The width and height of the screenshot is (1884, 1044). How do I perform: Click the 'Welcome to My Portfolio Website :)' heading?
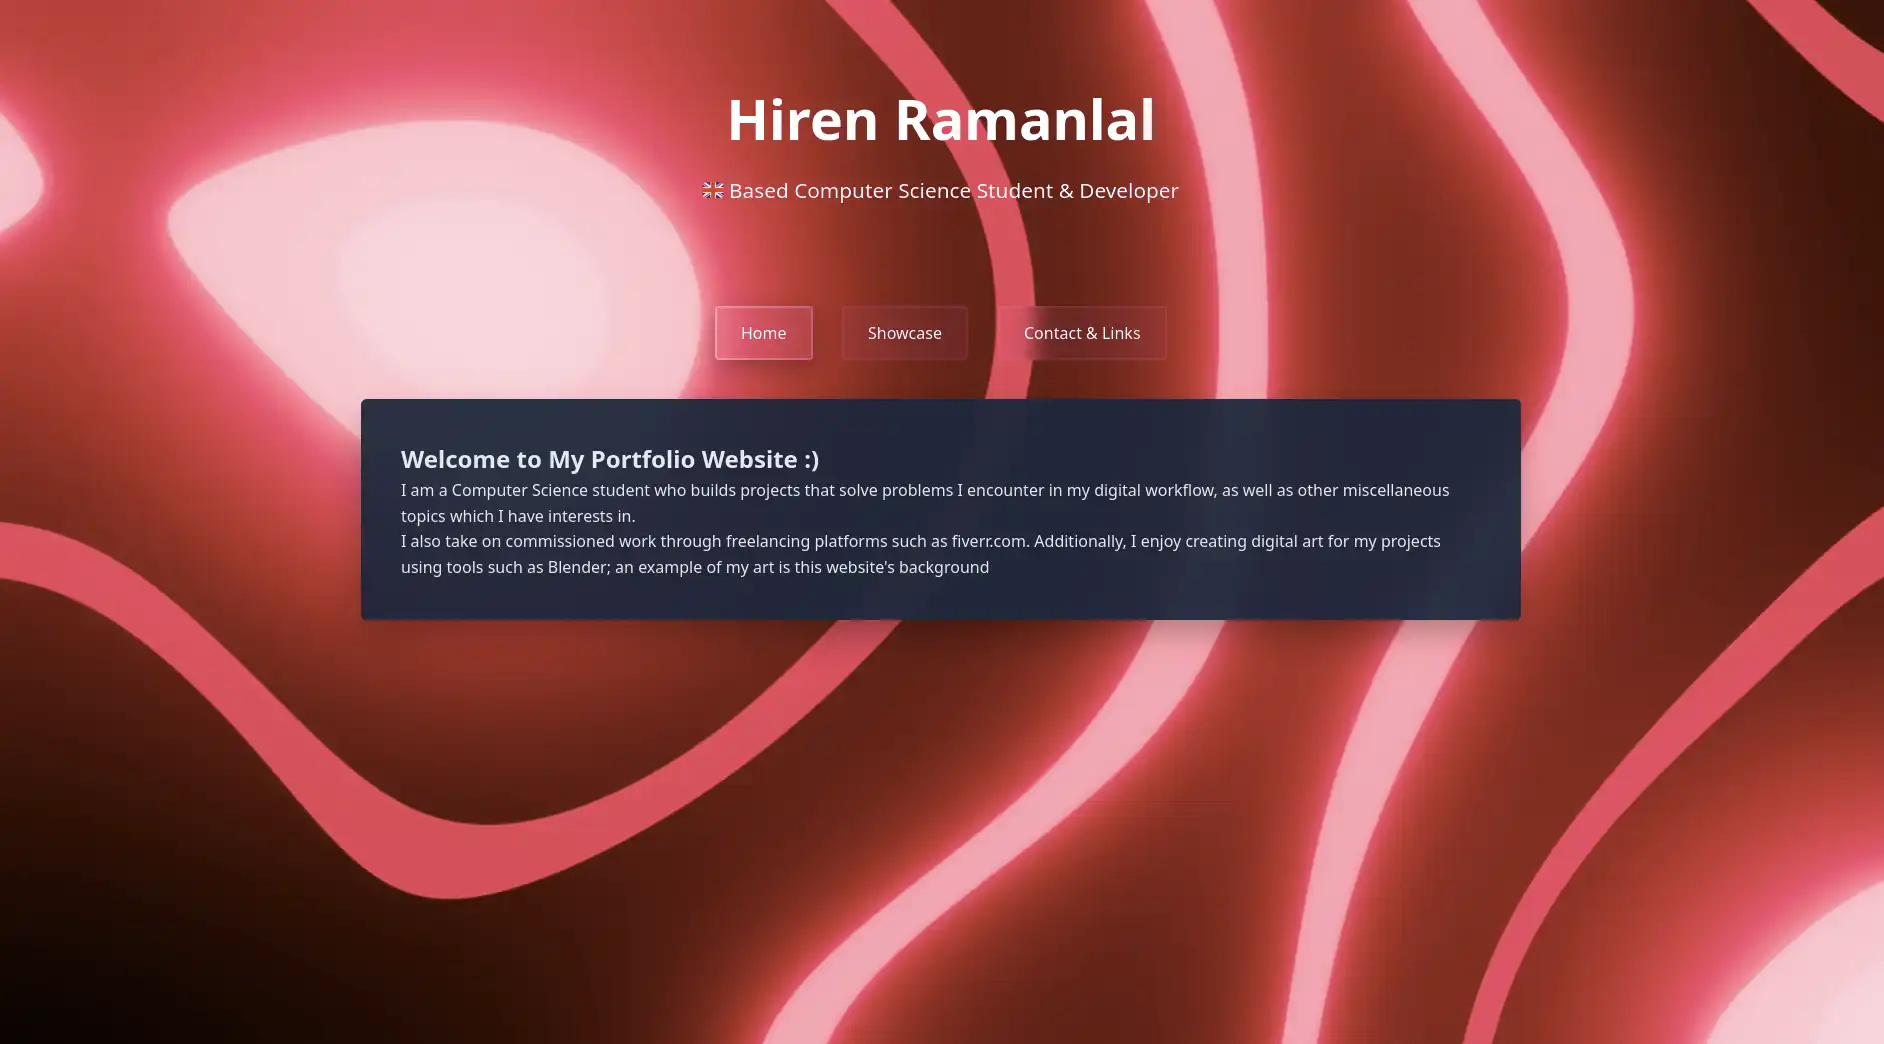coord(609,459)
